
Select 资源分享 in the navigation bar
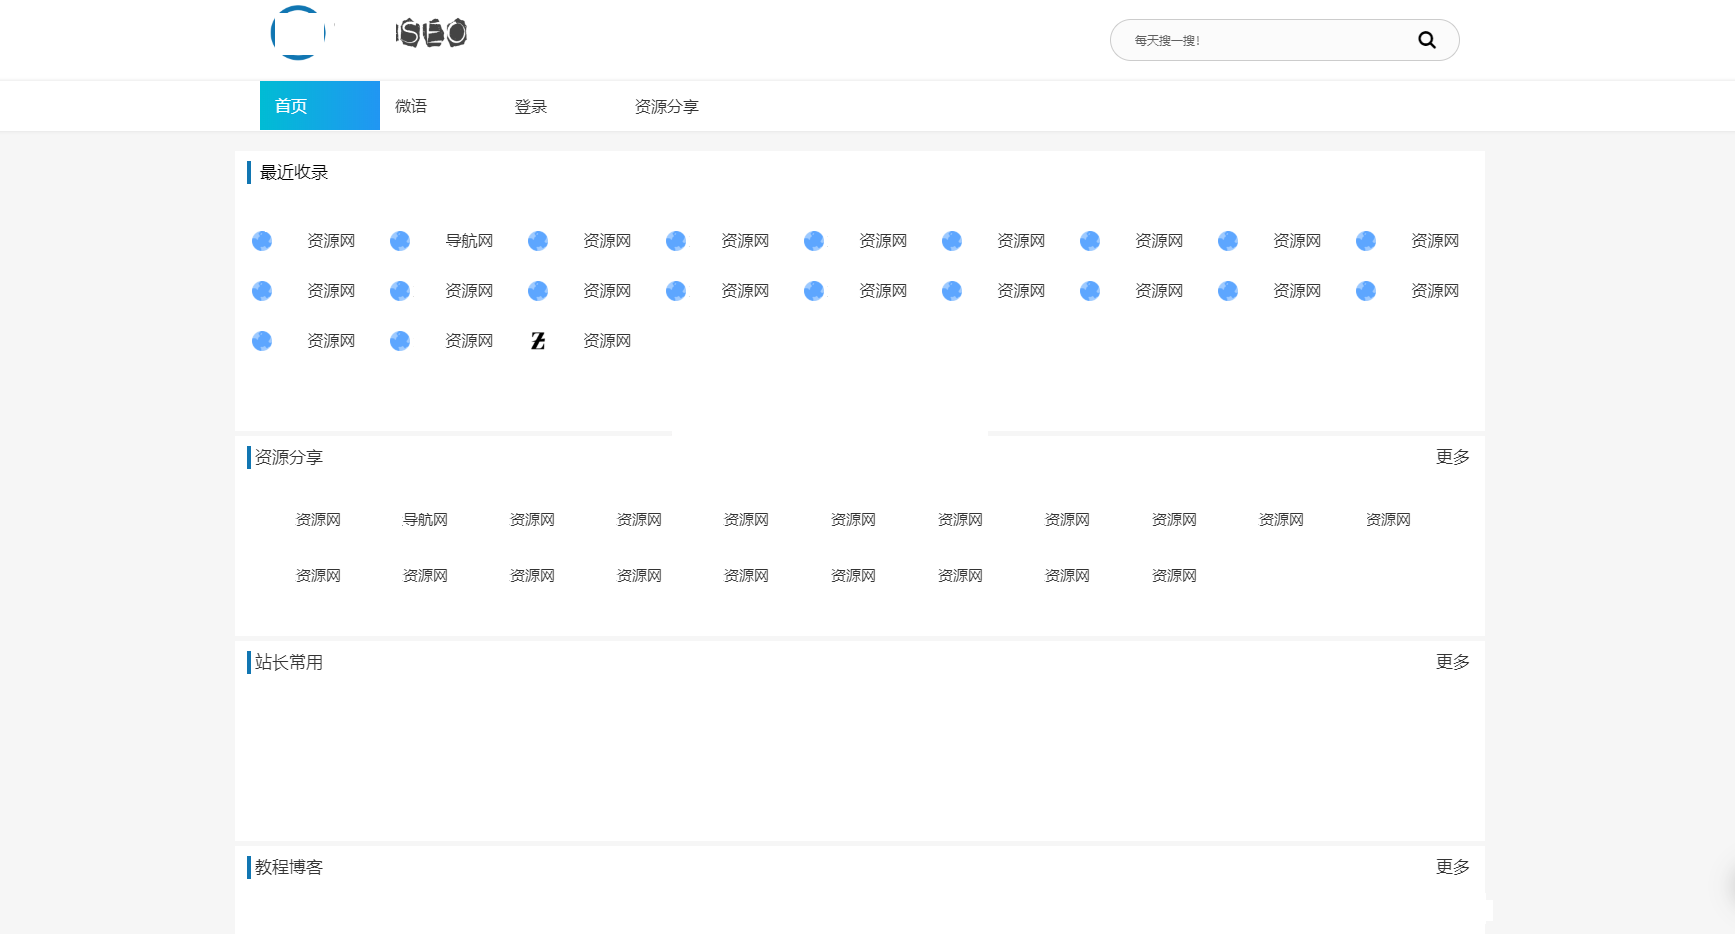pyautogui.click(x=667, y=105)
